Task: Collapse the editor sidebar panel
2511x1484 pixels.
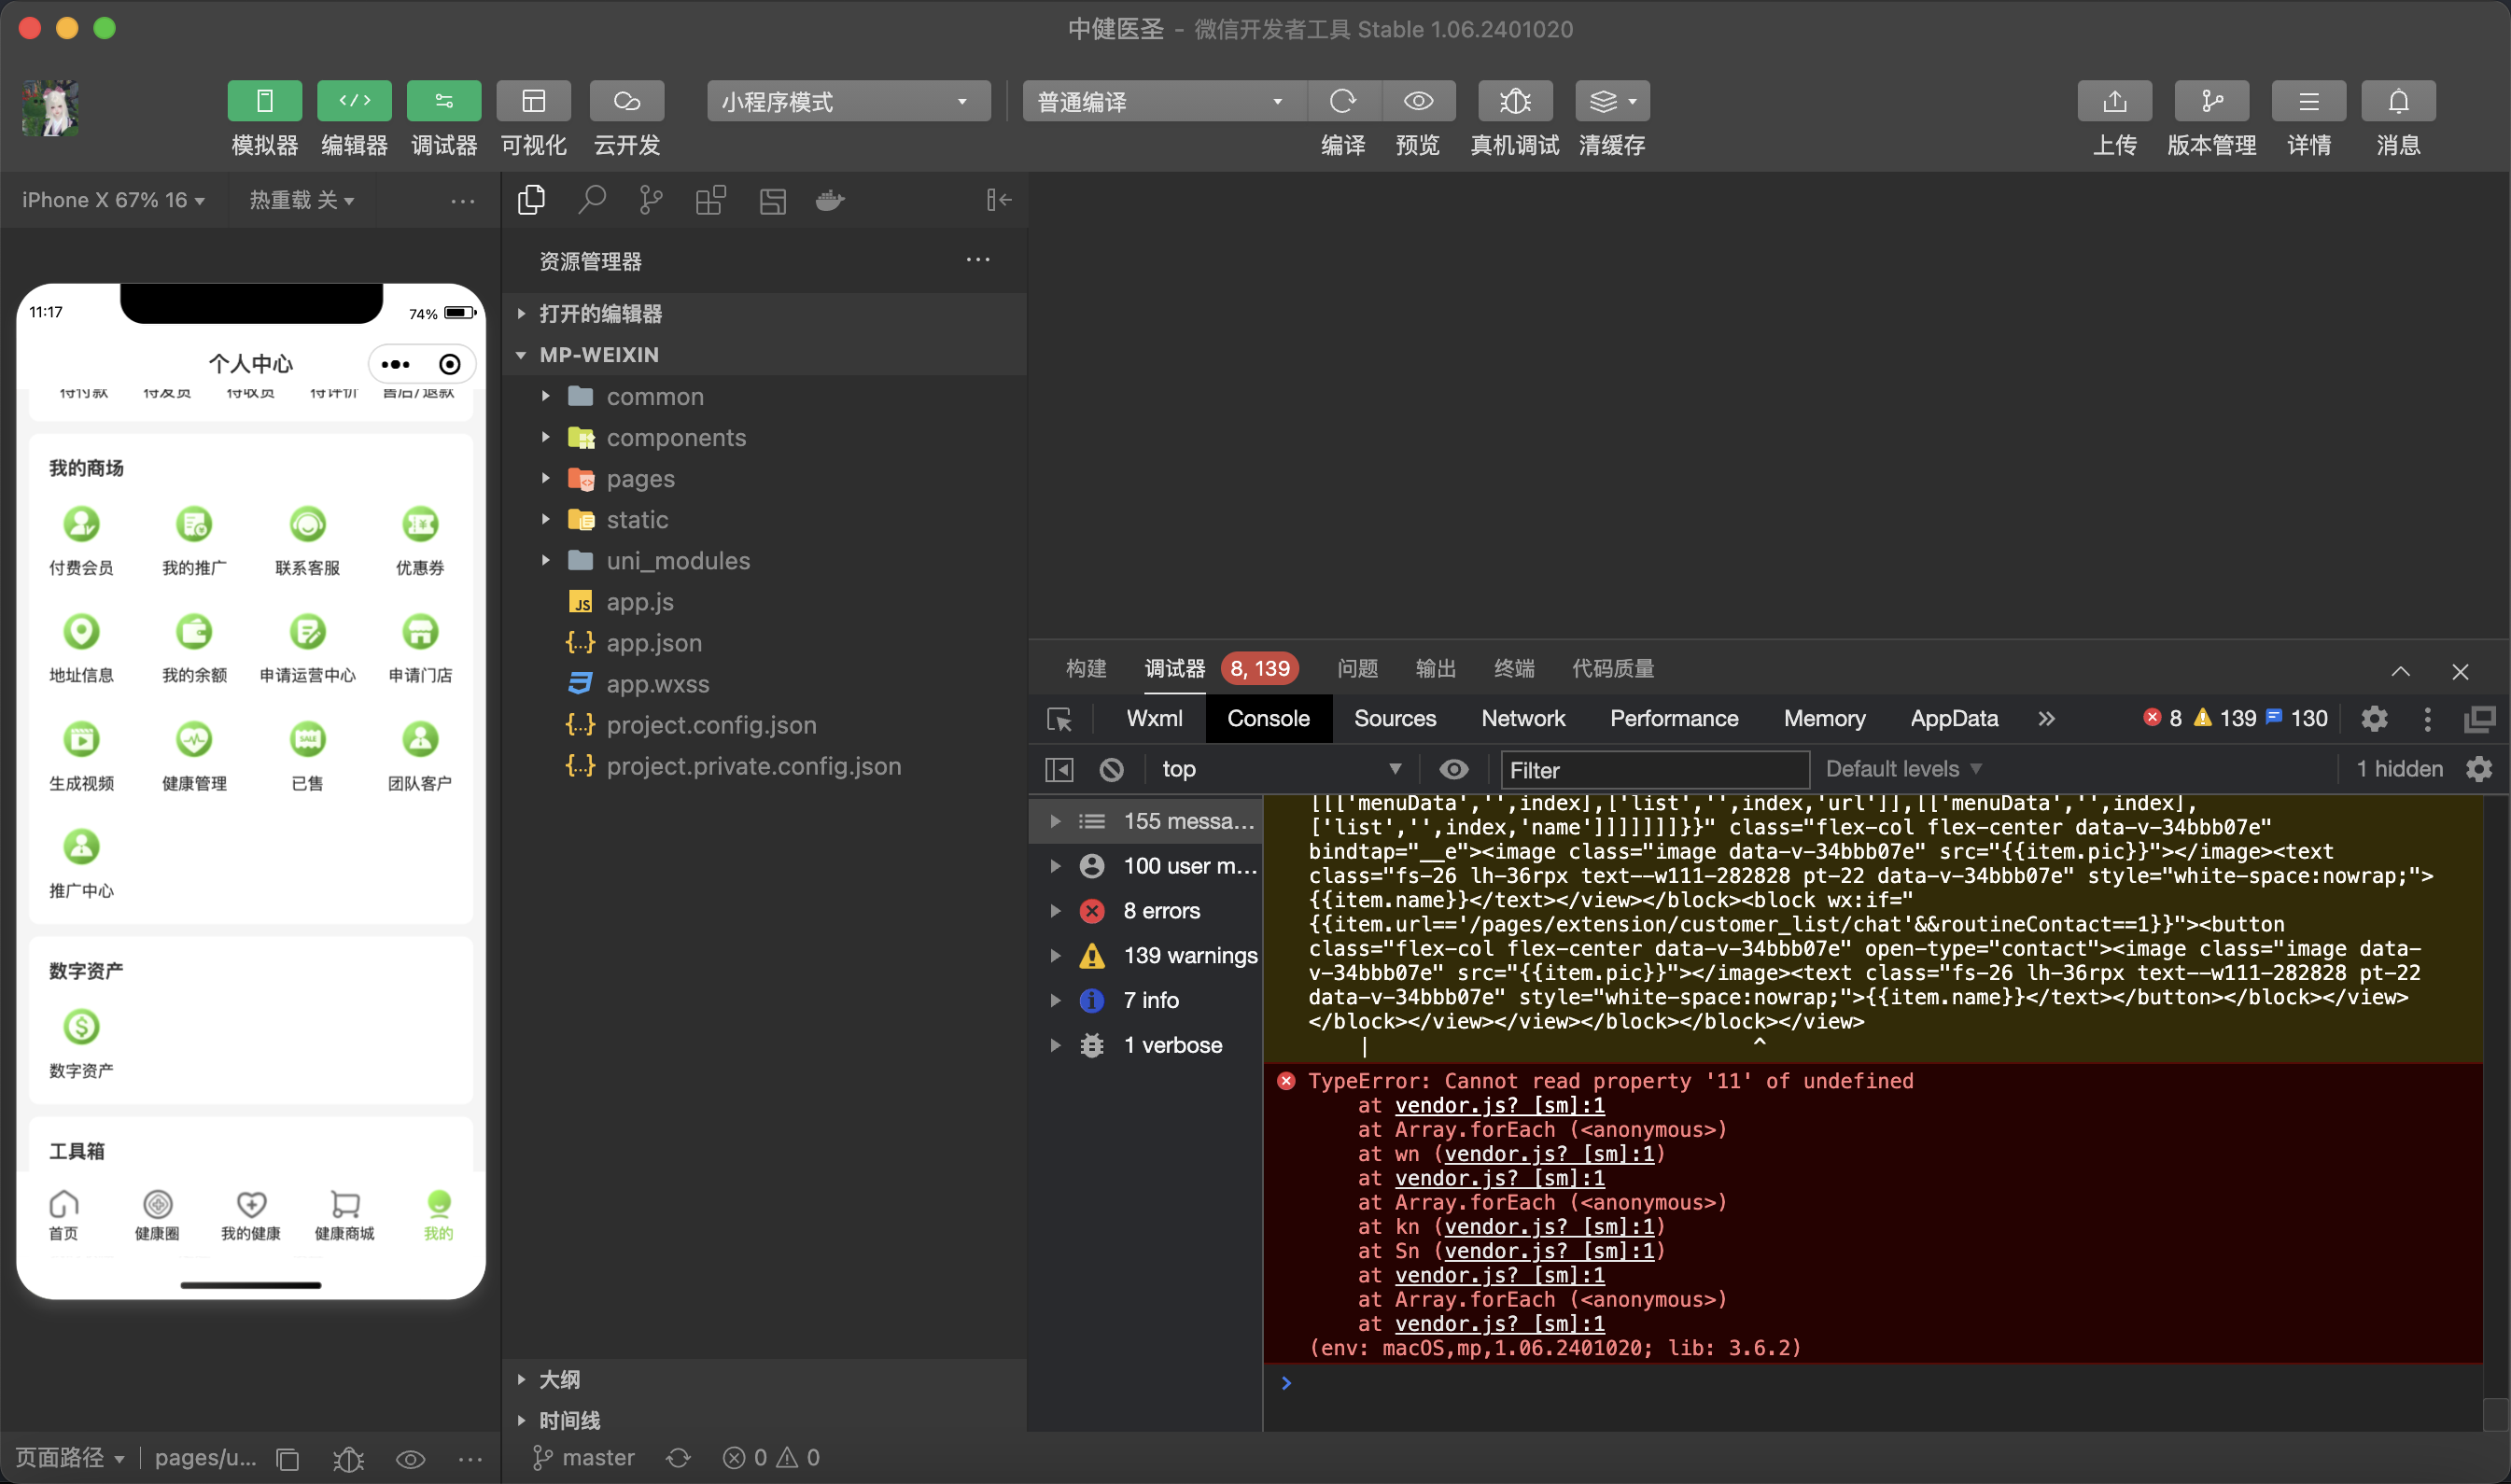Action: click(999, 200)
